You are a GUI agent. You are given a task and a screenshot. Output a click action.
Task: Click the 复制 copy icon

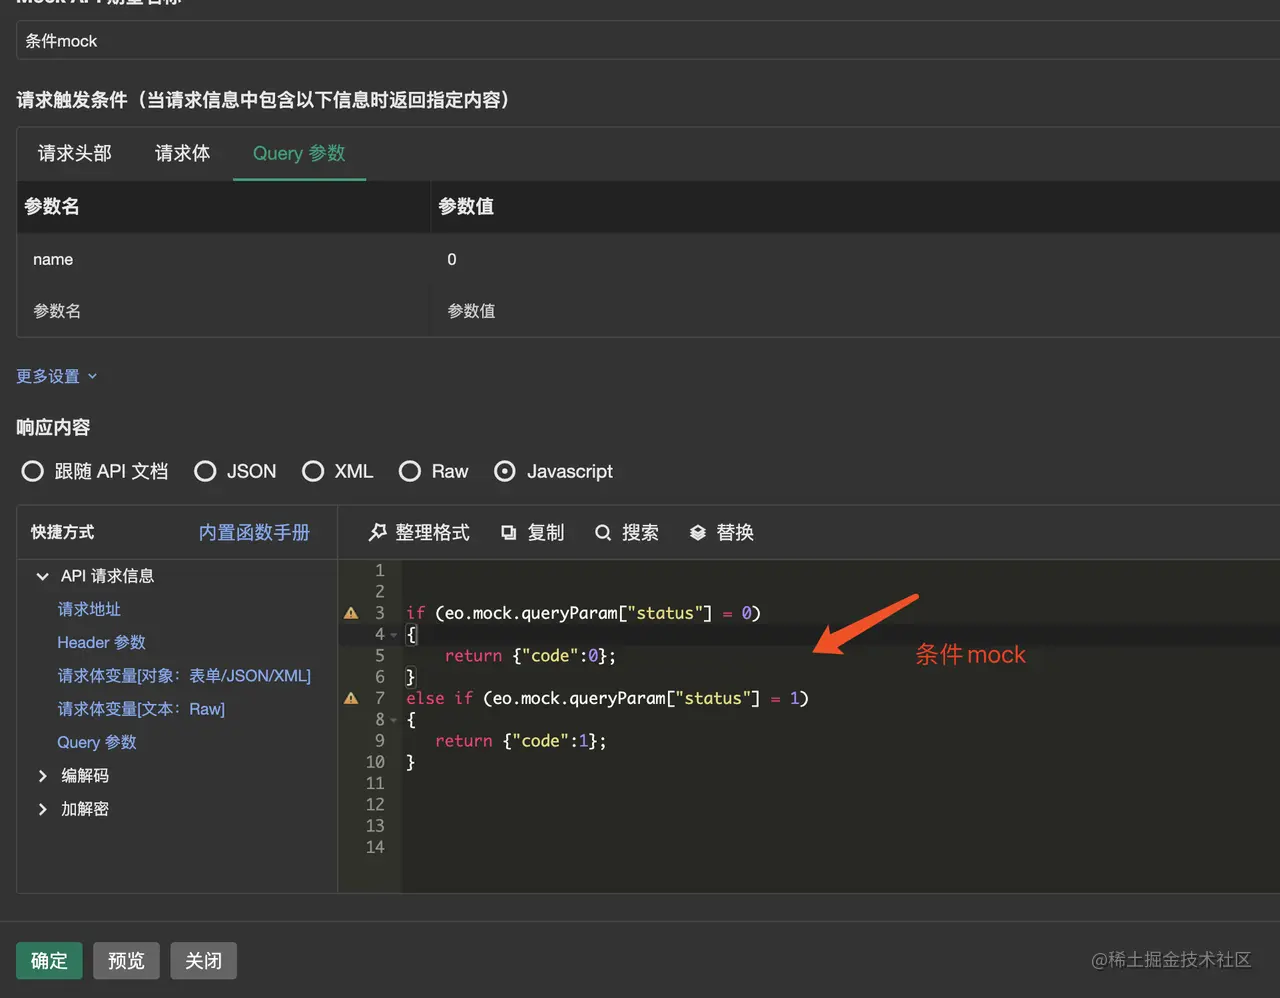(x=509, y=533)
